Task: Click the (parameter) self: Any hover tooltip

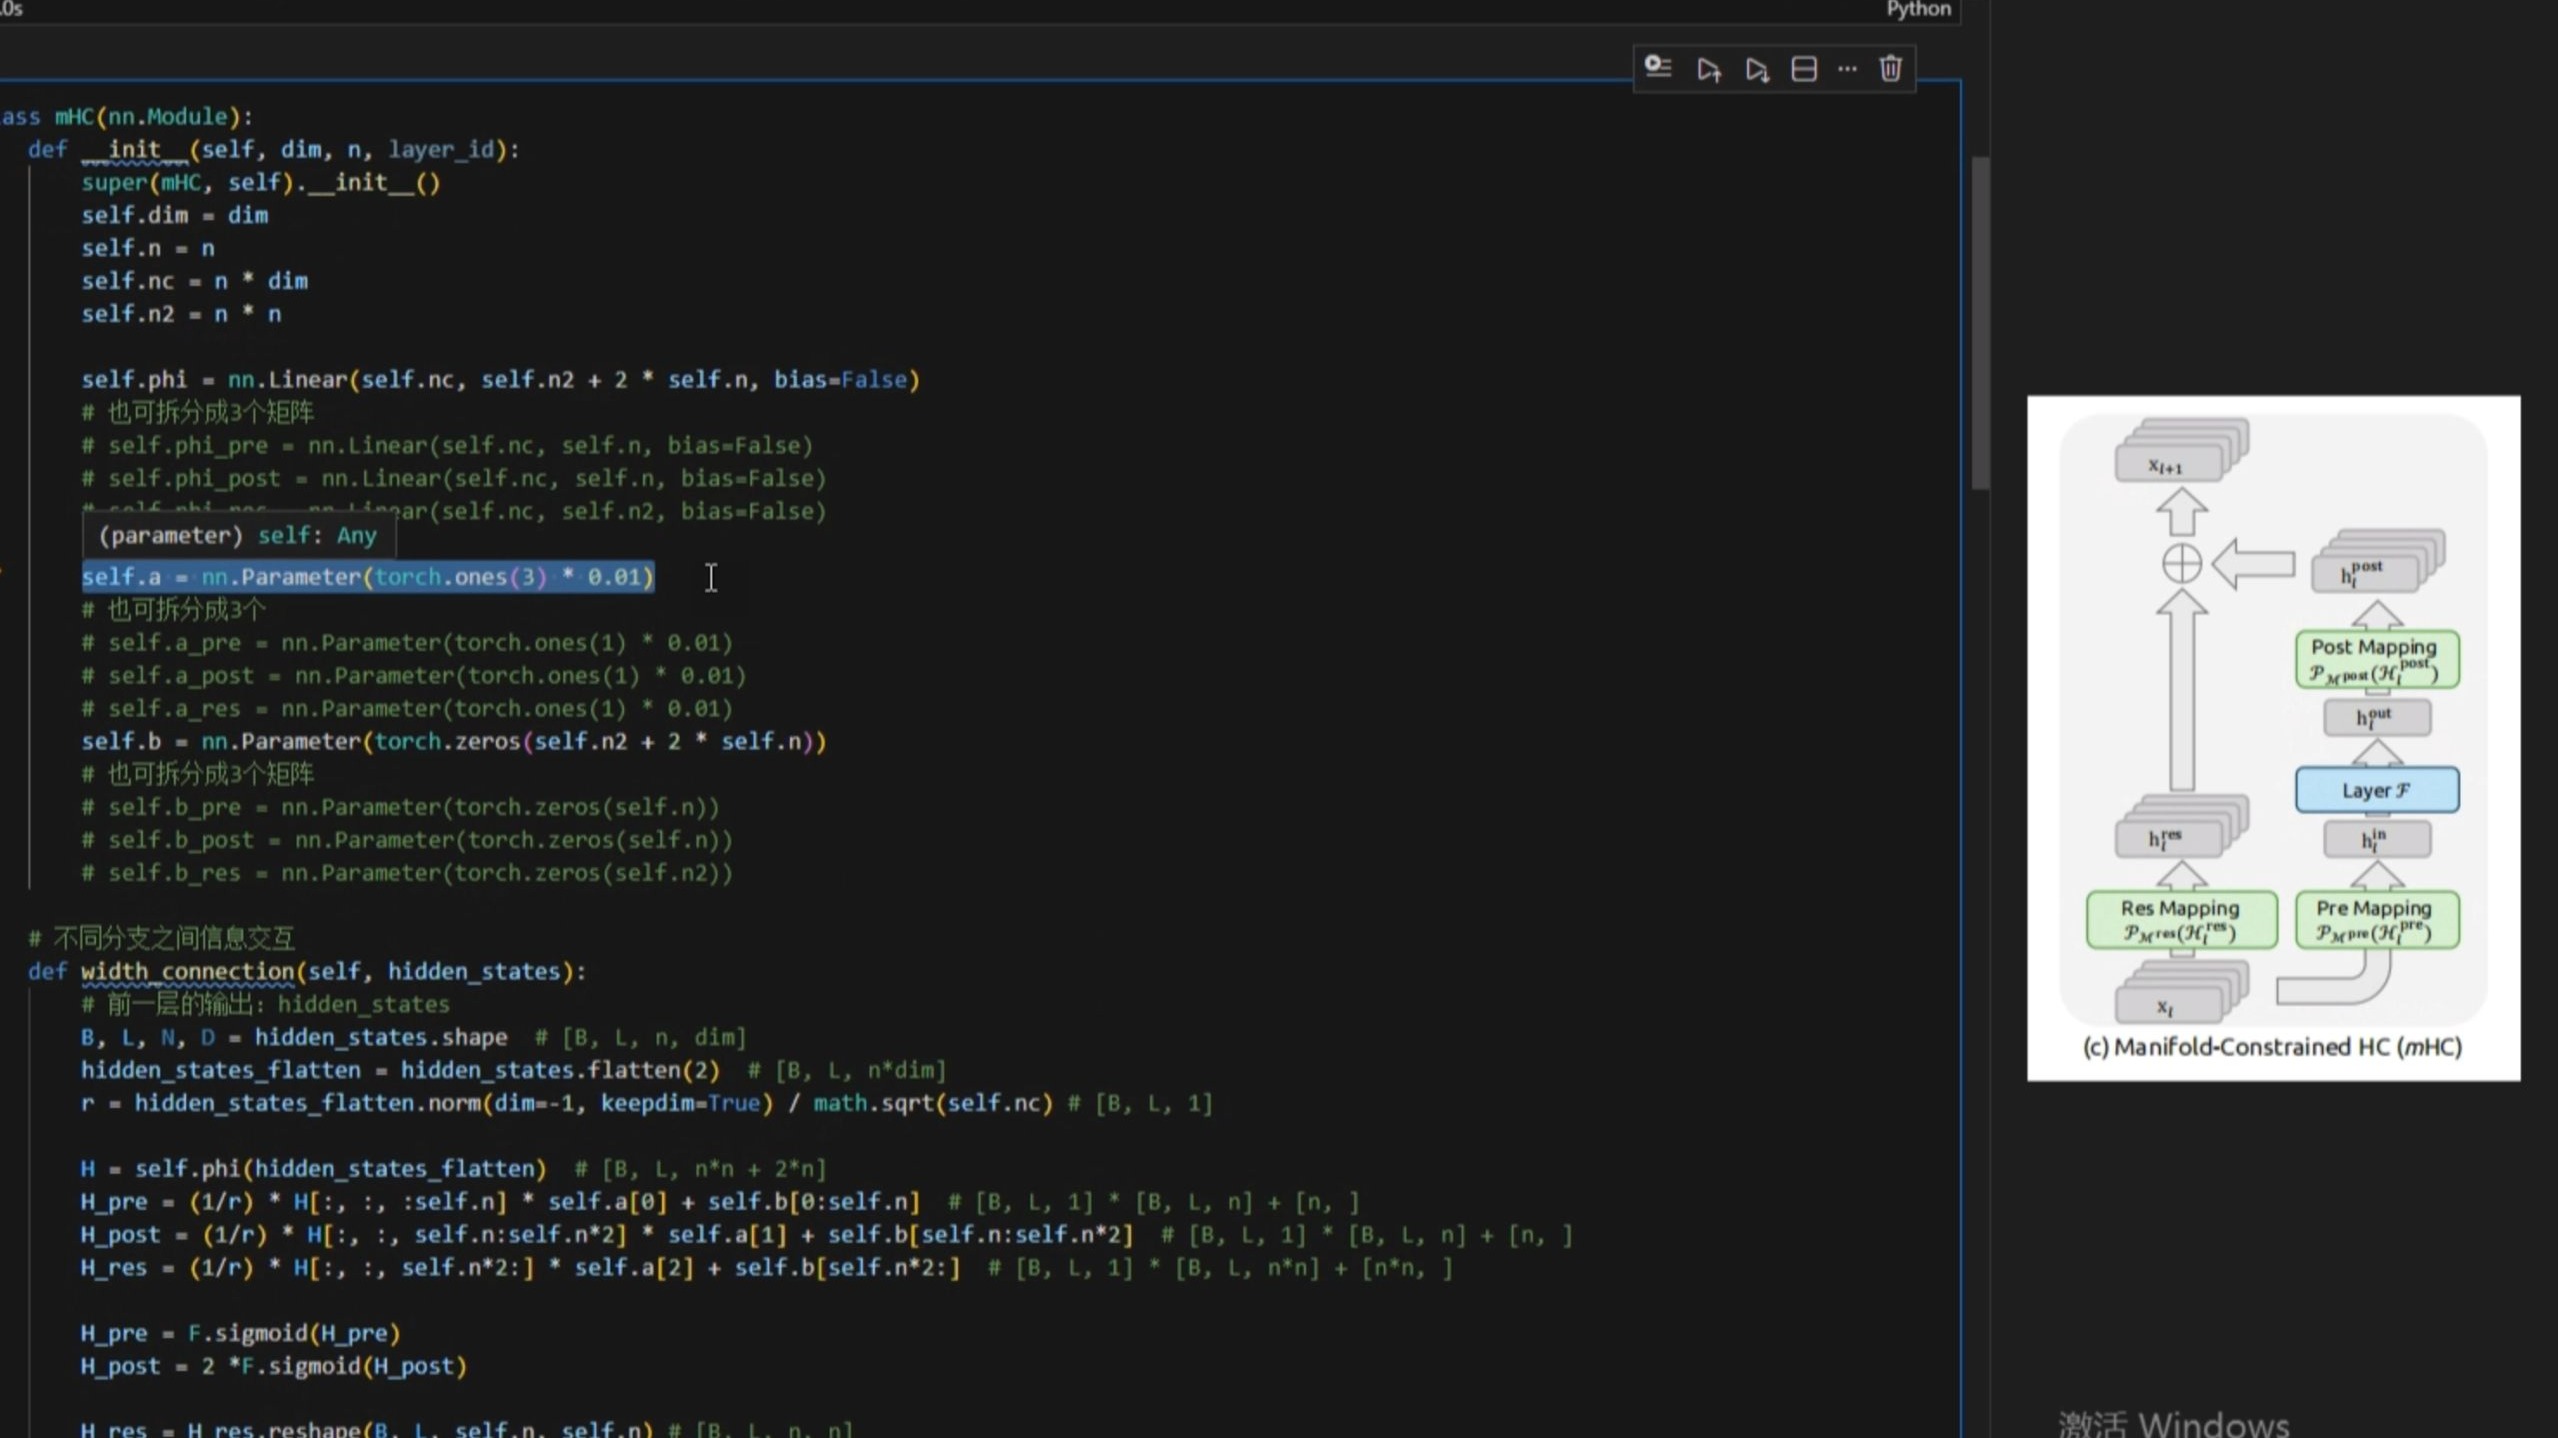Action: click(x=238, y=536)
